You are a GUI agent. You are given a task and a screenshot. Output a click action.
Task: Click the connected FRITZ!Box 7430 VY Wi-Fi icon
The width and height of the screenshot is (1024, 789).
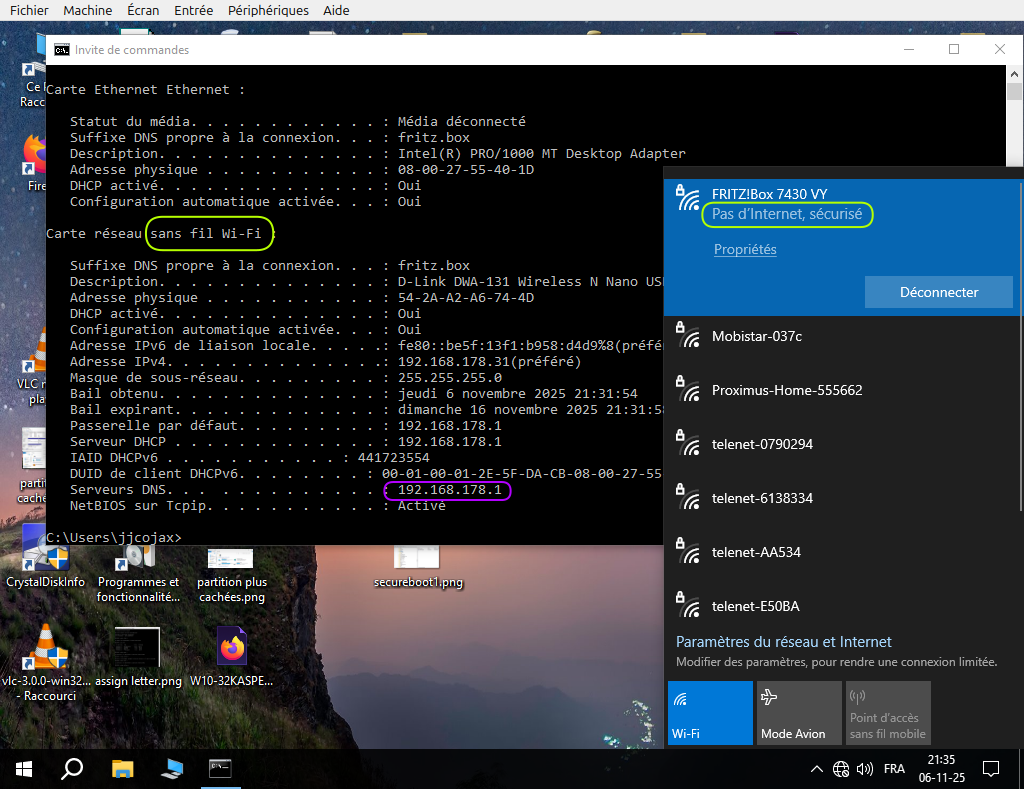688,197
